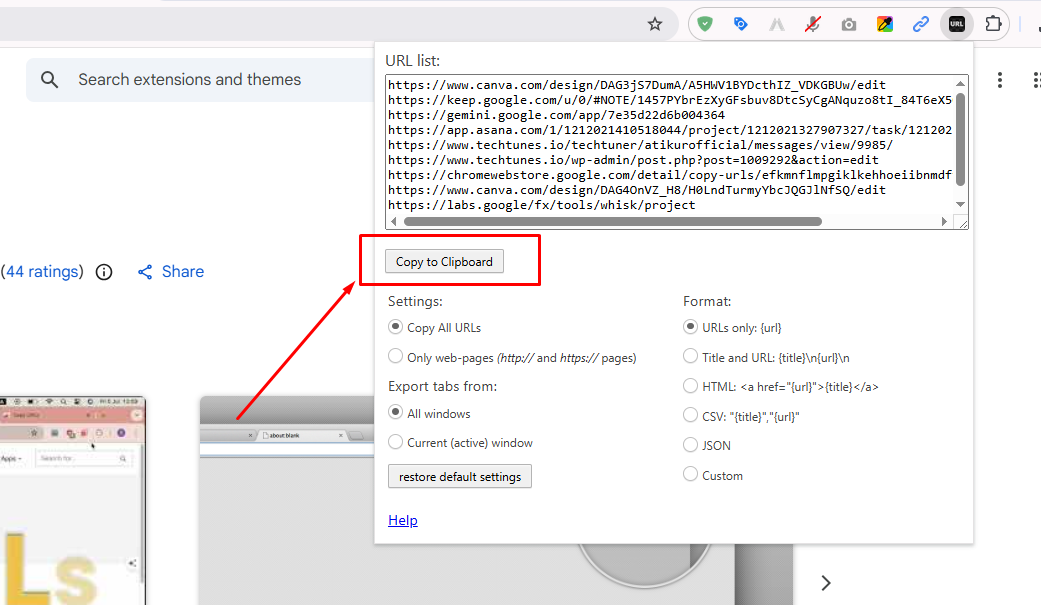Open the camera screenshot extension
Image resolution: width=1041 pixels, height=605 pixels.
848,25
